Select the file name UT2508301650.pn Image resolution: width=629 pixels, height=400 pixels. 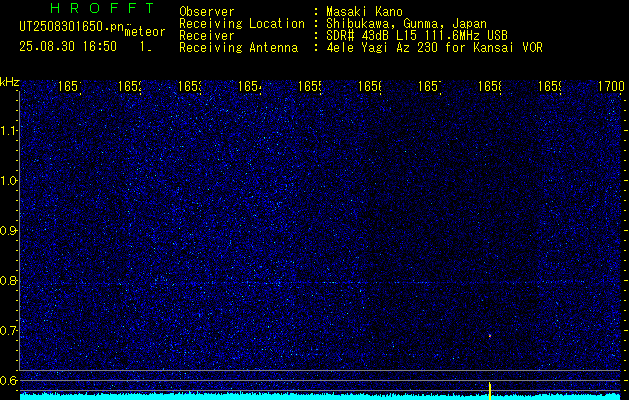(72, 27)
